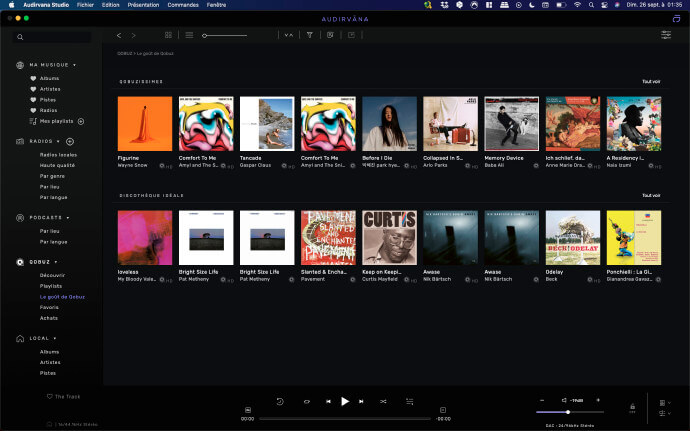Select Radios locales
690x431 pixels.
58,155
